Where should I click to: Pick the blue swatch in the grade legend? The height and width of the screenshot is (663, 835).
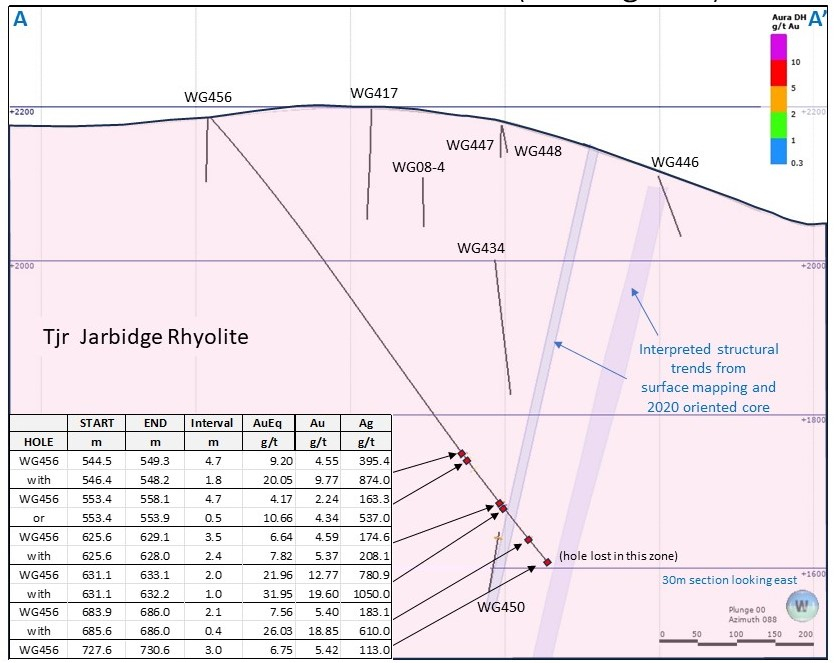click(778, 152)
